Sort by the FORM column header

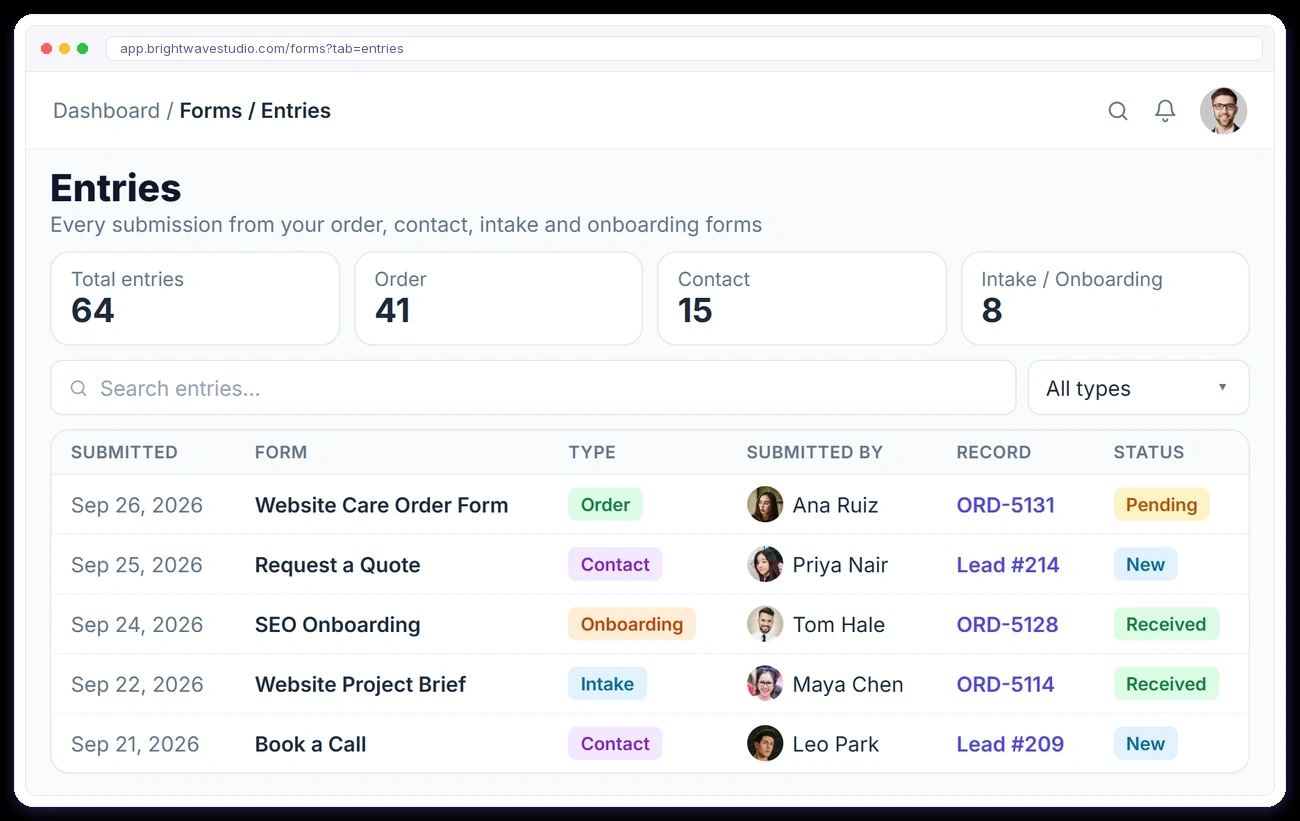[x=281, y=453]
